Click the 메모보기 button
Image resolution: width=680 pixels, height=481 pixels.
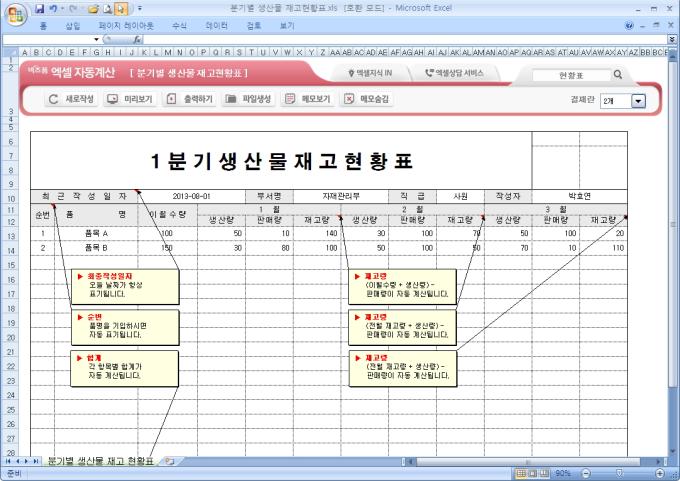click(307, 99)
